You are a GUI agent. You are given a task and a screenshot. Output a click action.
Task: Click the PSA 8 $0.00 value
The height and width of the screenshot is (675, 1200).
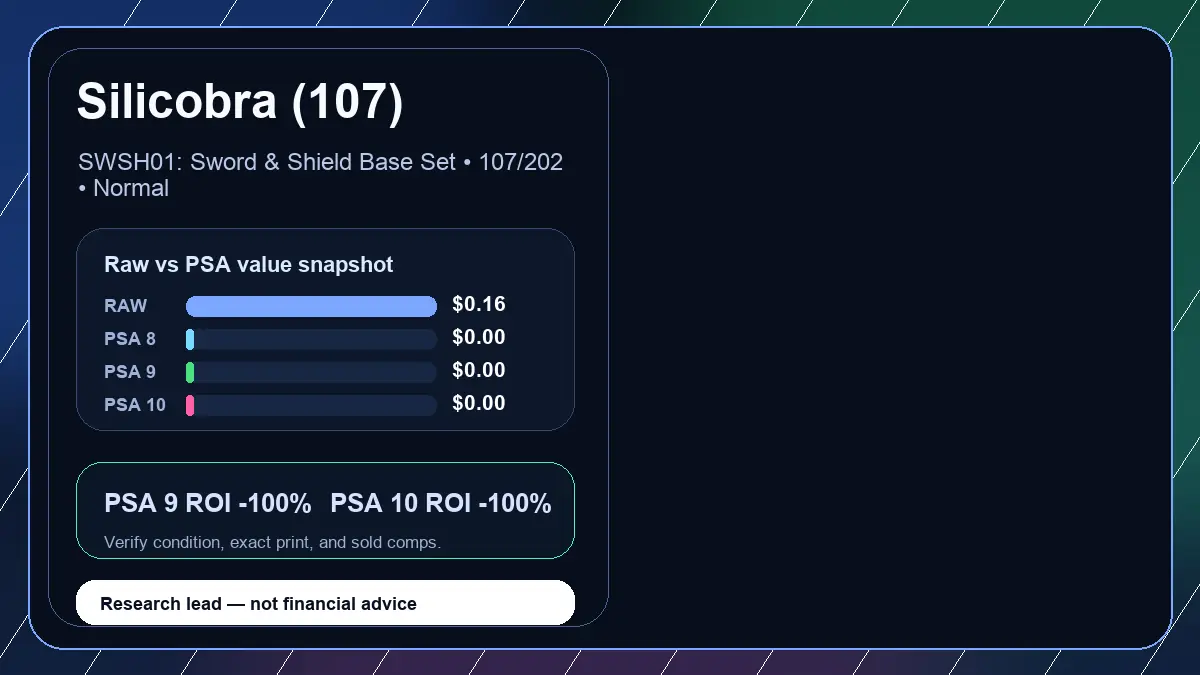coord(479,338)
